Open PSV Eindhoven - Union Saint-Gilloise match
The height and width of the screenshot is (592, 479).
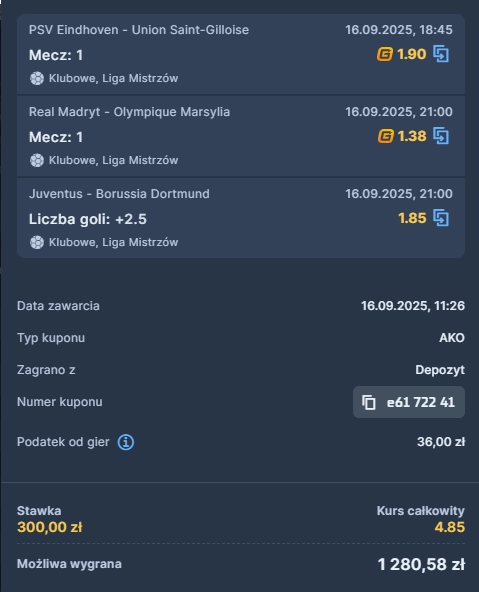[x=139, y=30]
